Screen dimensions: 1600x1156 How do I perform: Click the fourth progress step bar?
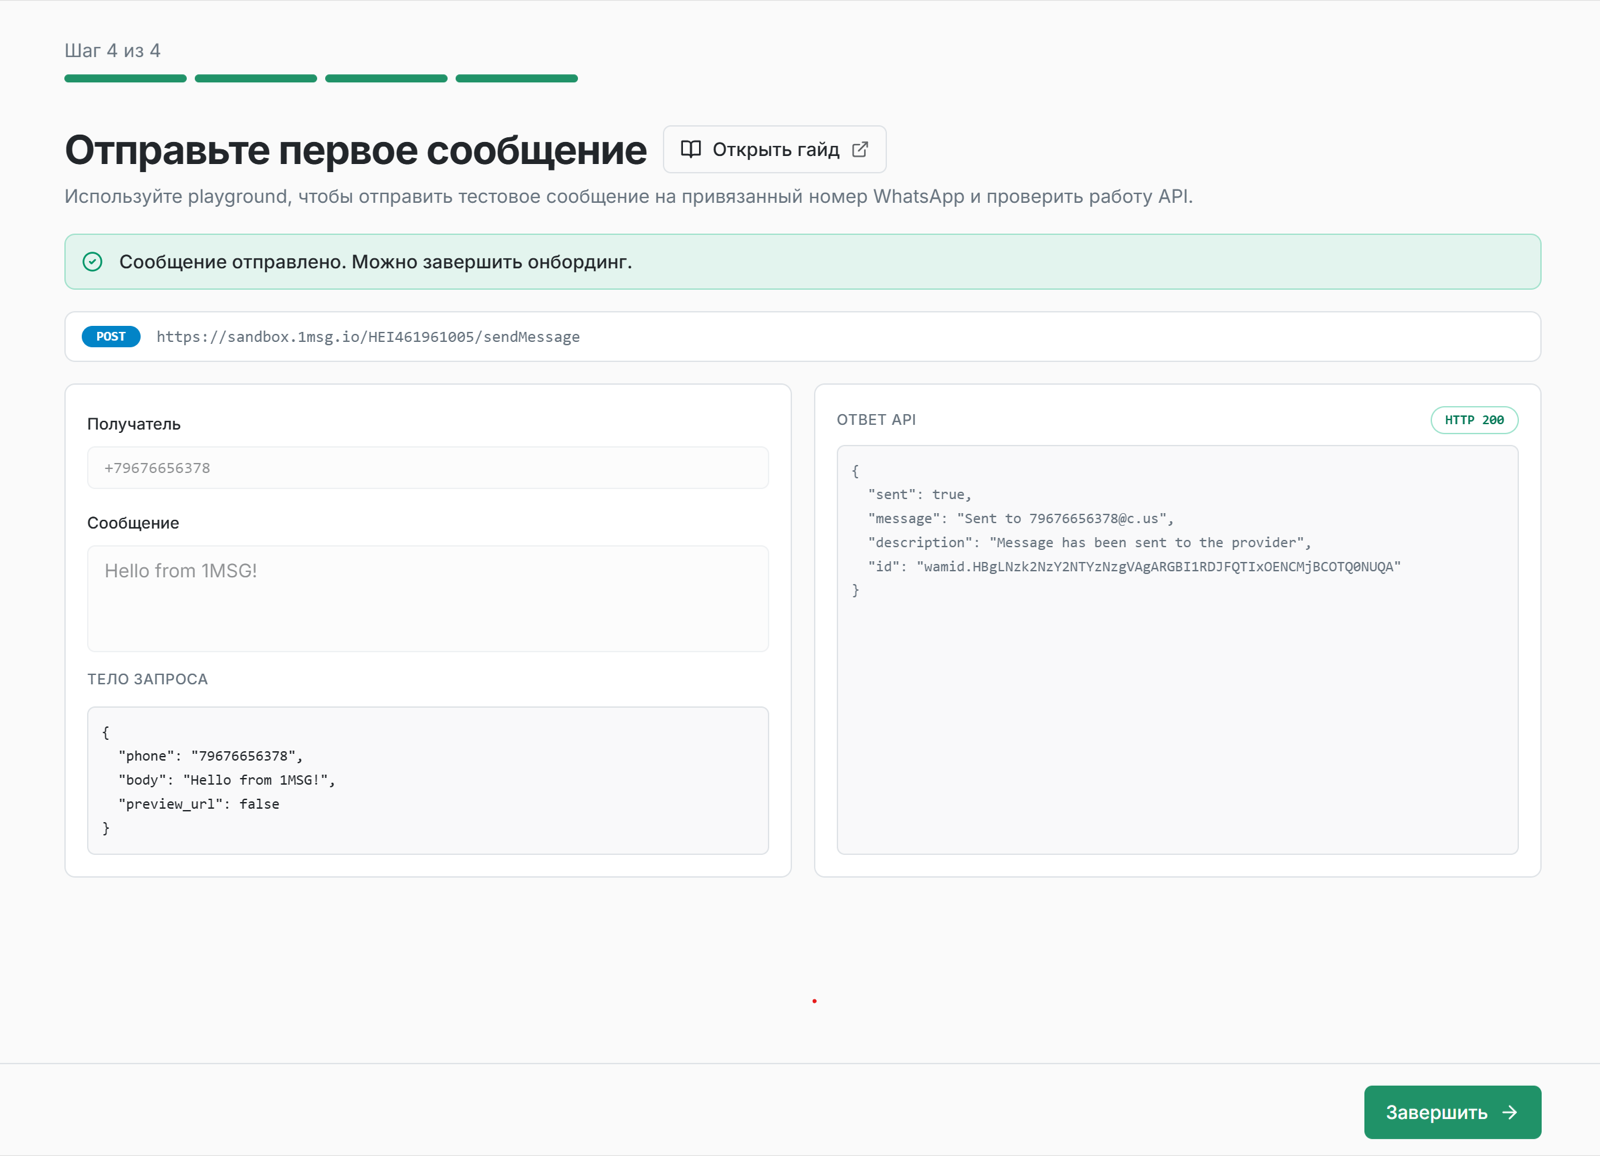(x=516, y=78)
